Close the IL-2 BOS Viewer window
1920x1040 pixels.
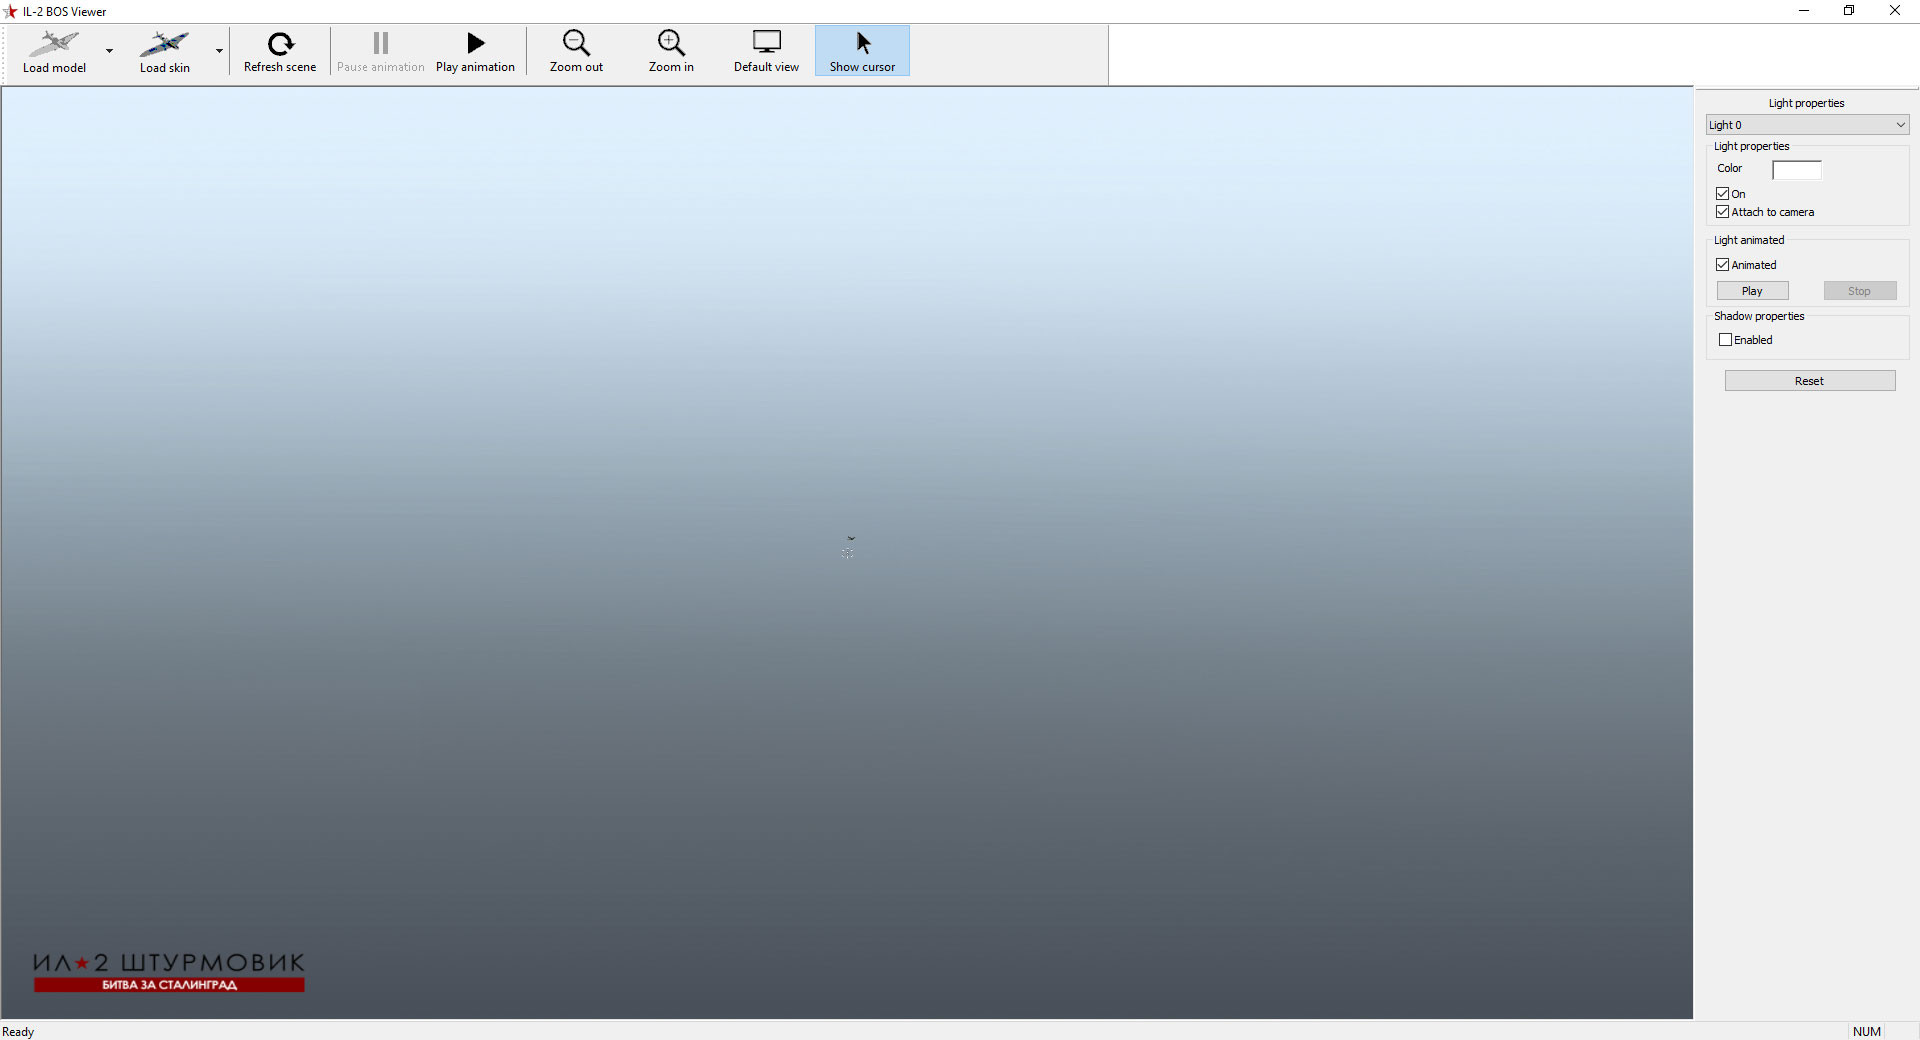(1895, 11)
